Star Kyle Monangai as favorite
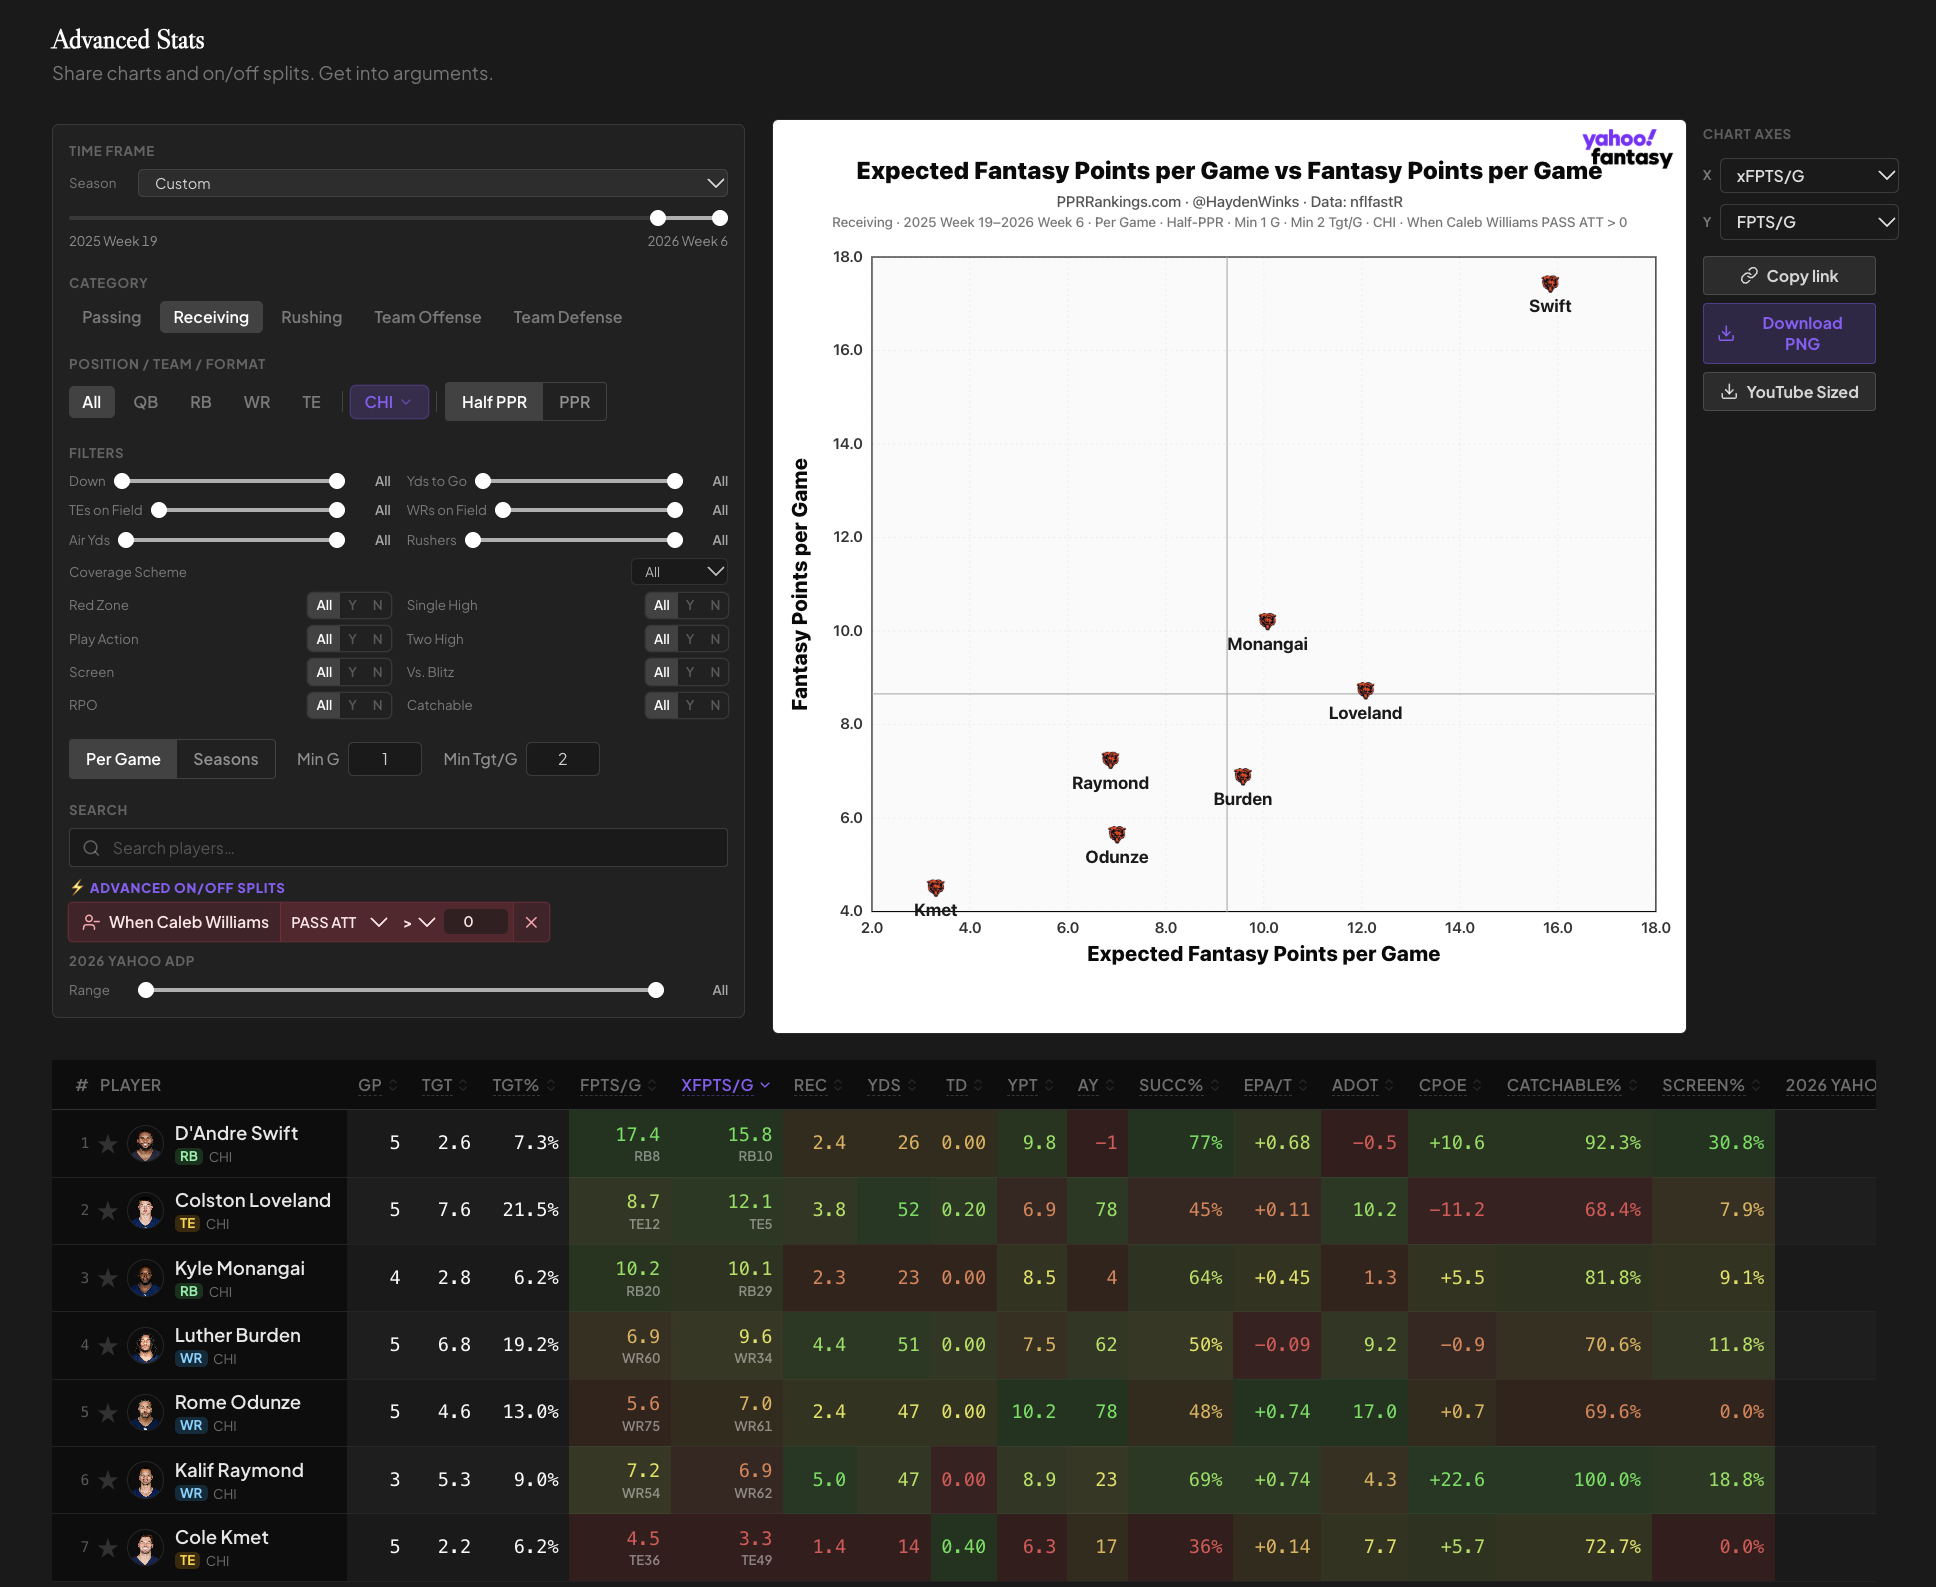The image size is (1936, 1587). click(x=108, y=1278)
